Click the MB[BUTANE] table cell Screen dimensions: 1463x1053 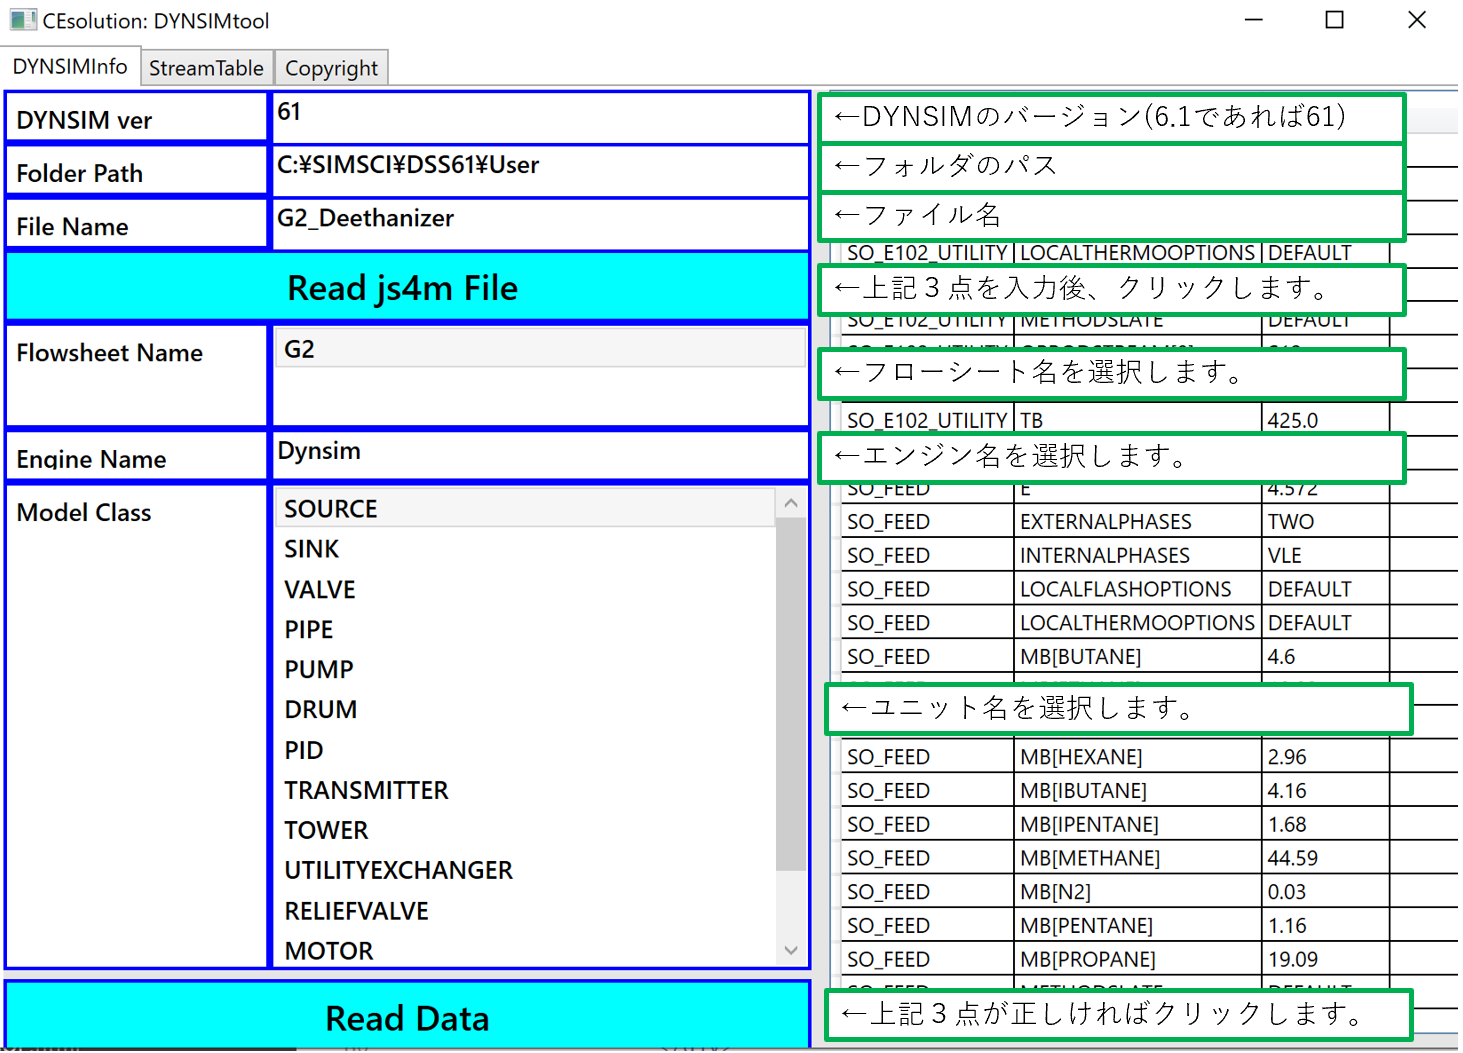coord(1137,657)
